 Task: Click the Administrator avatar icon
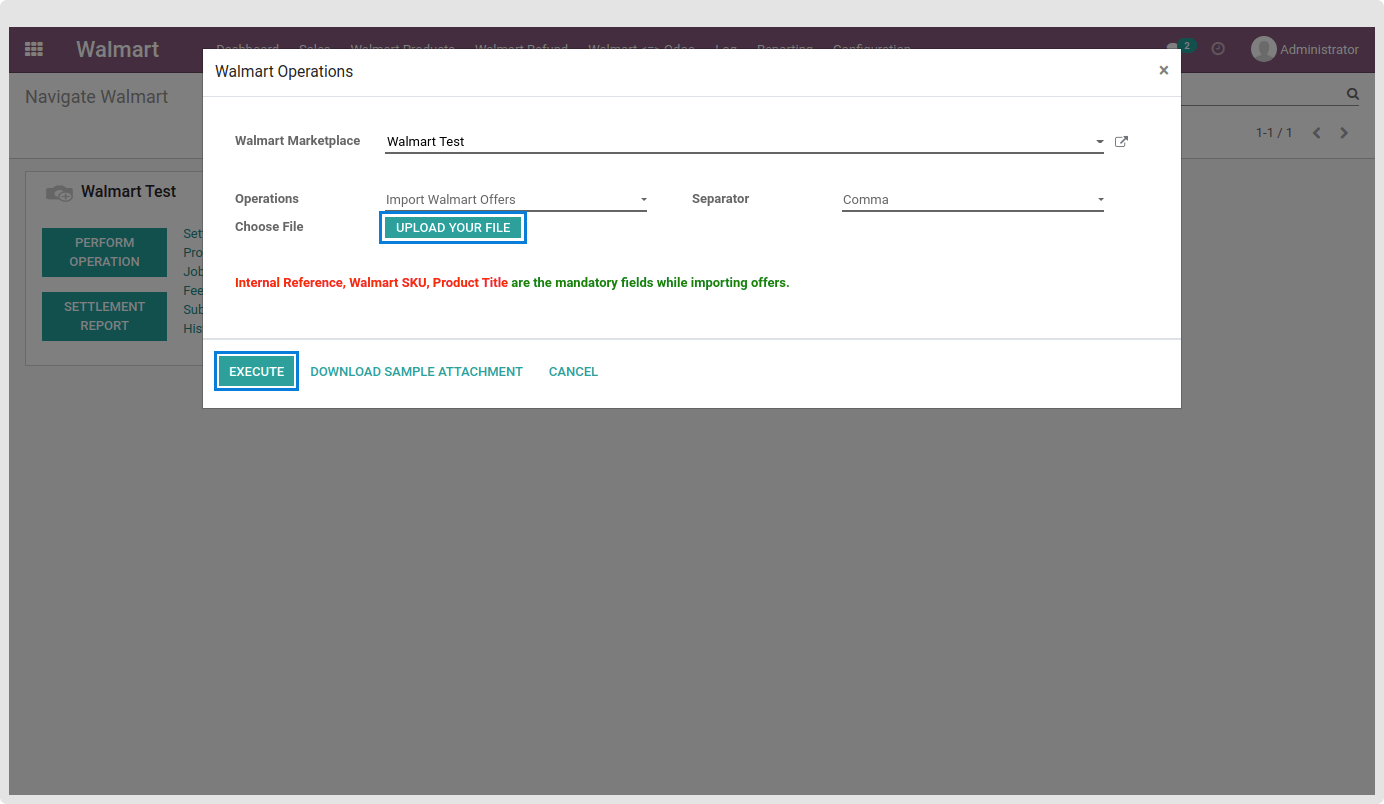click(x=1264, y=49)
